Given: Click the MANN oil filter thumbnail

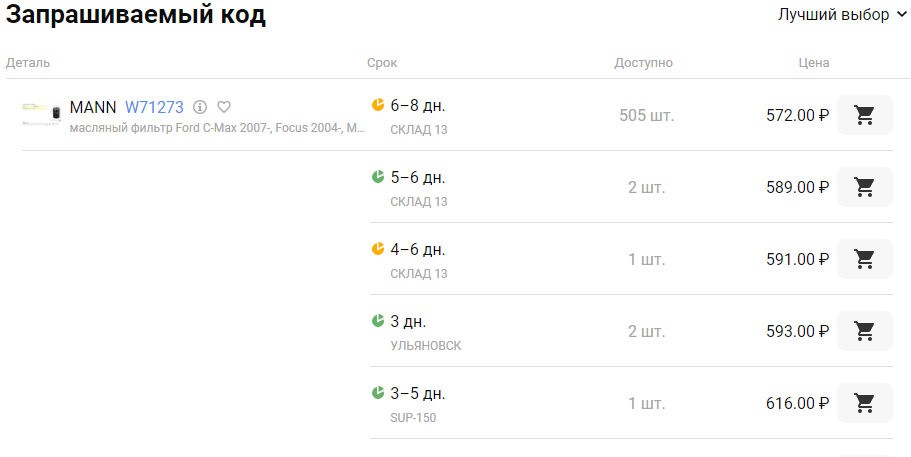Looking at the screenshot, I should [41, 113].
